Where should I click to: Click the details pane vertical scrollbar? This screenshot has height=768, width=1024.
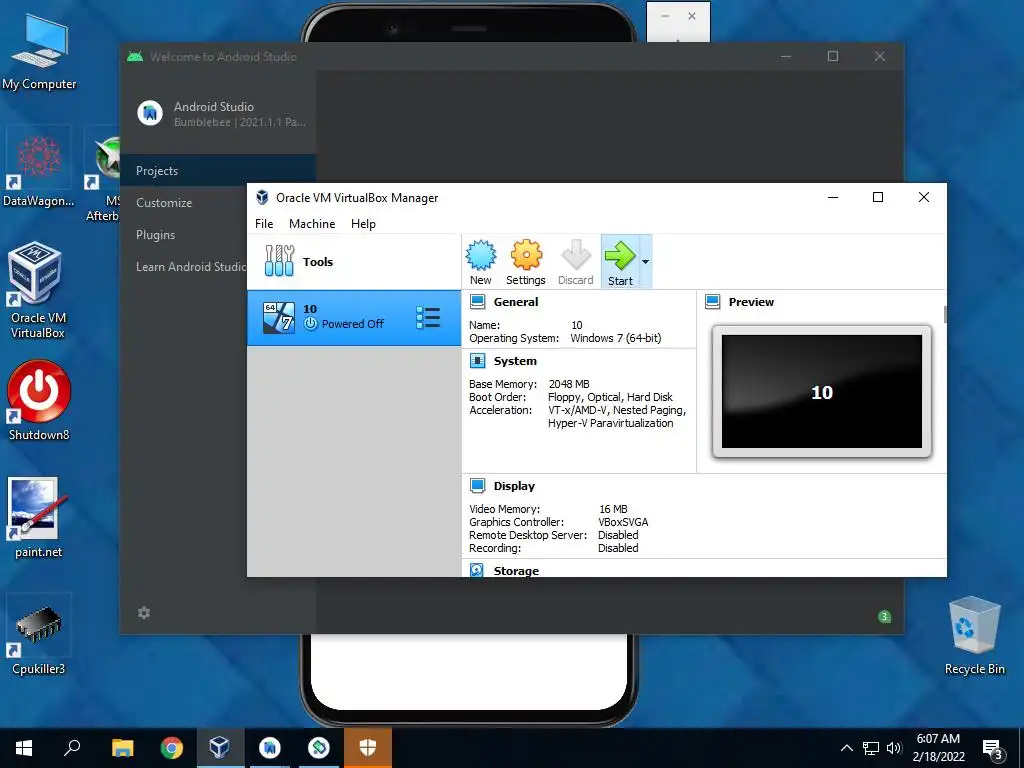944,315
